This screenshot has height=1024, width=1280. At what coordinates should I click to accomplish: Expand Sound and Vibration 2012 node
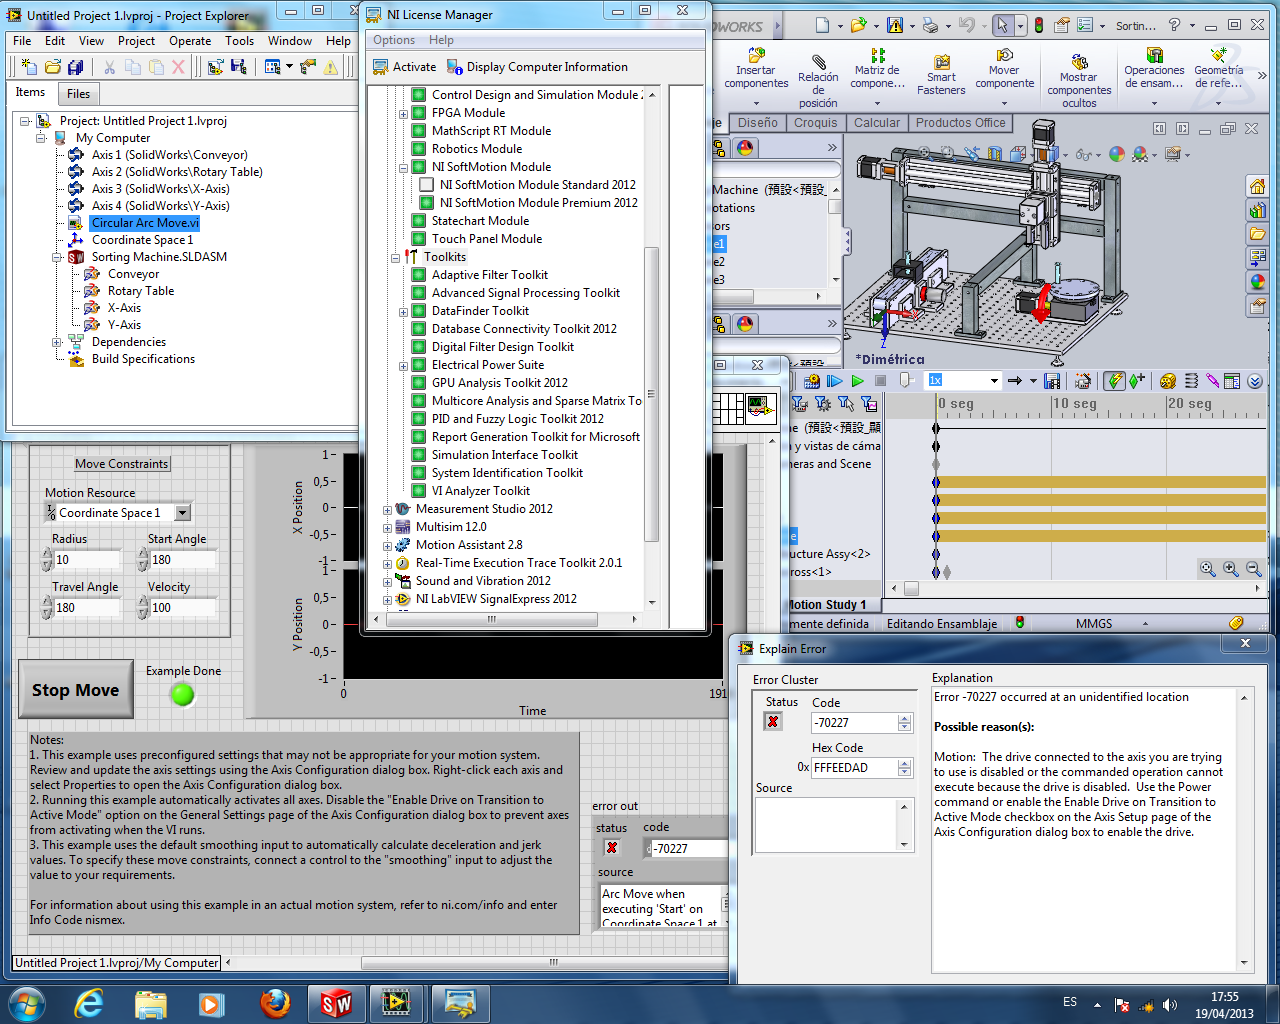387,582
